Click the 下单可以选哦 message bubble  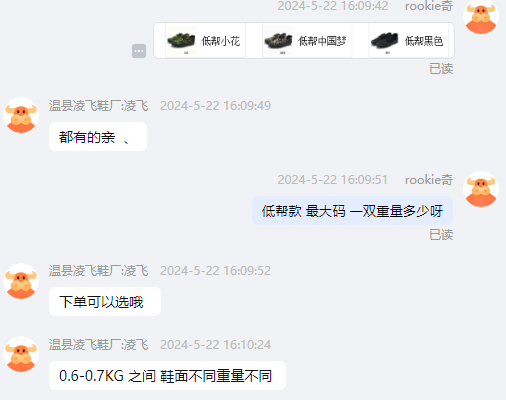coord(105,302)
